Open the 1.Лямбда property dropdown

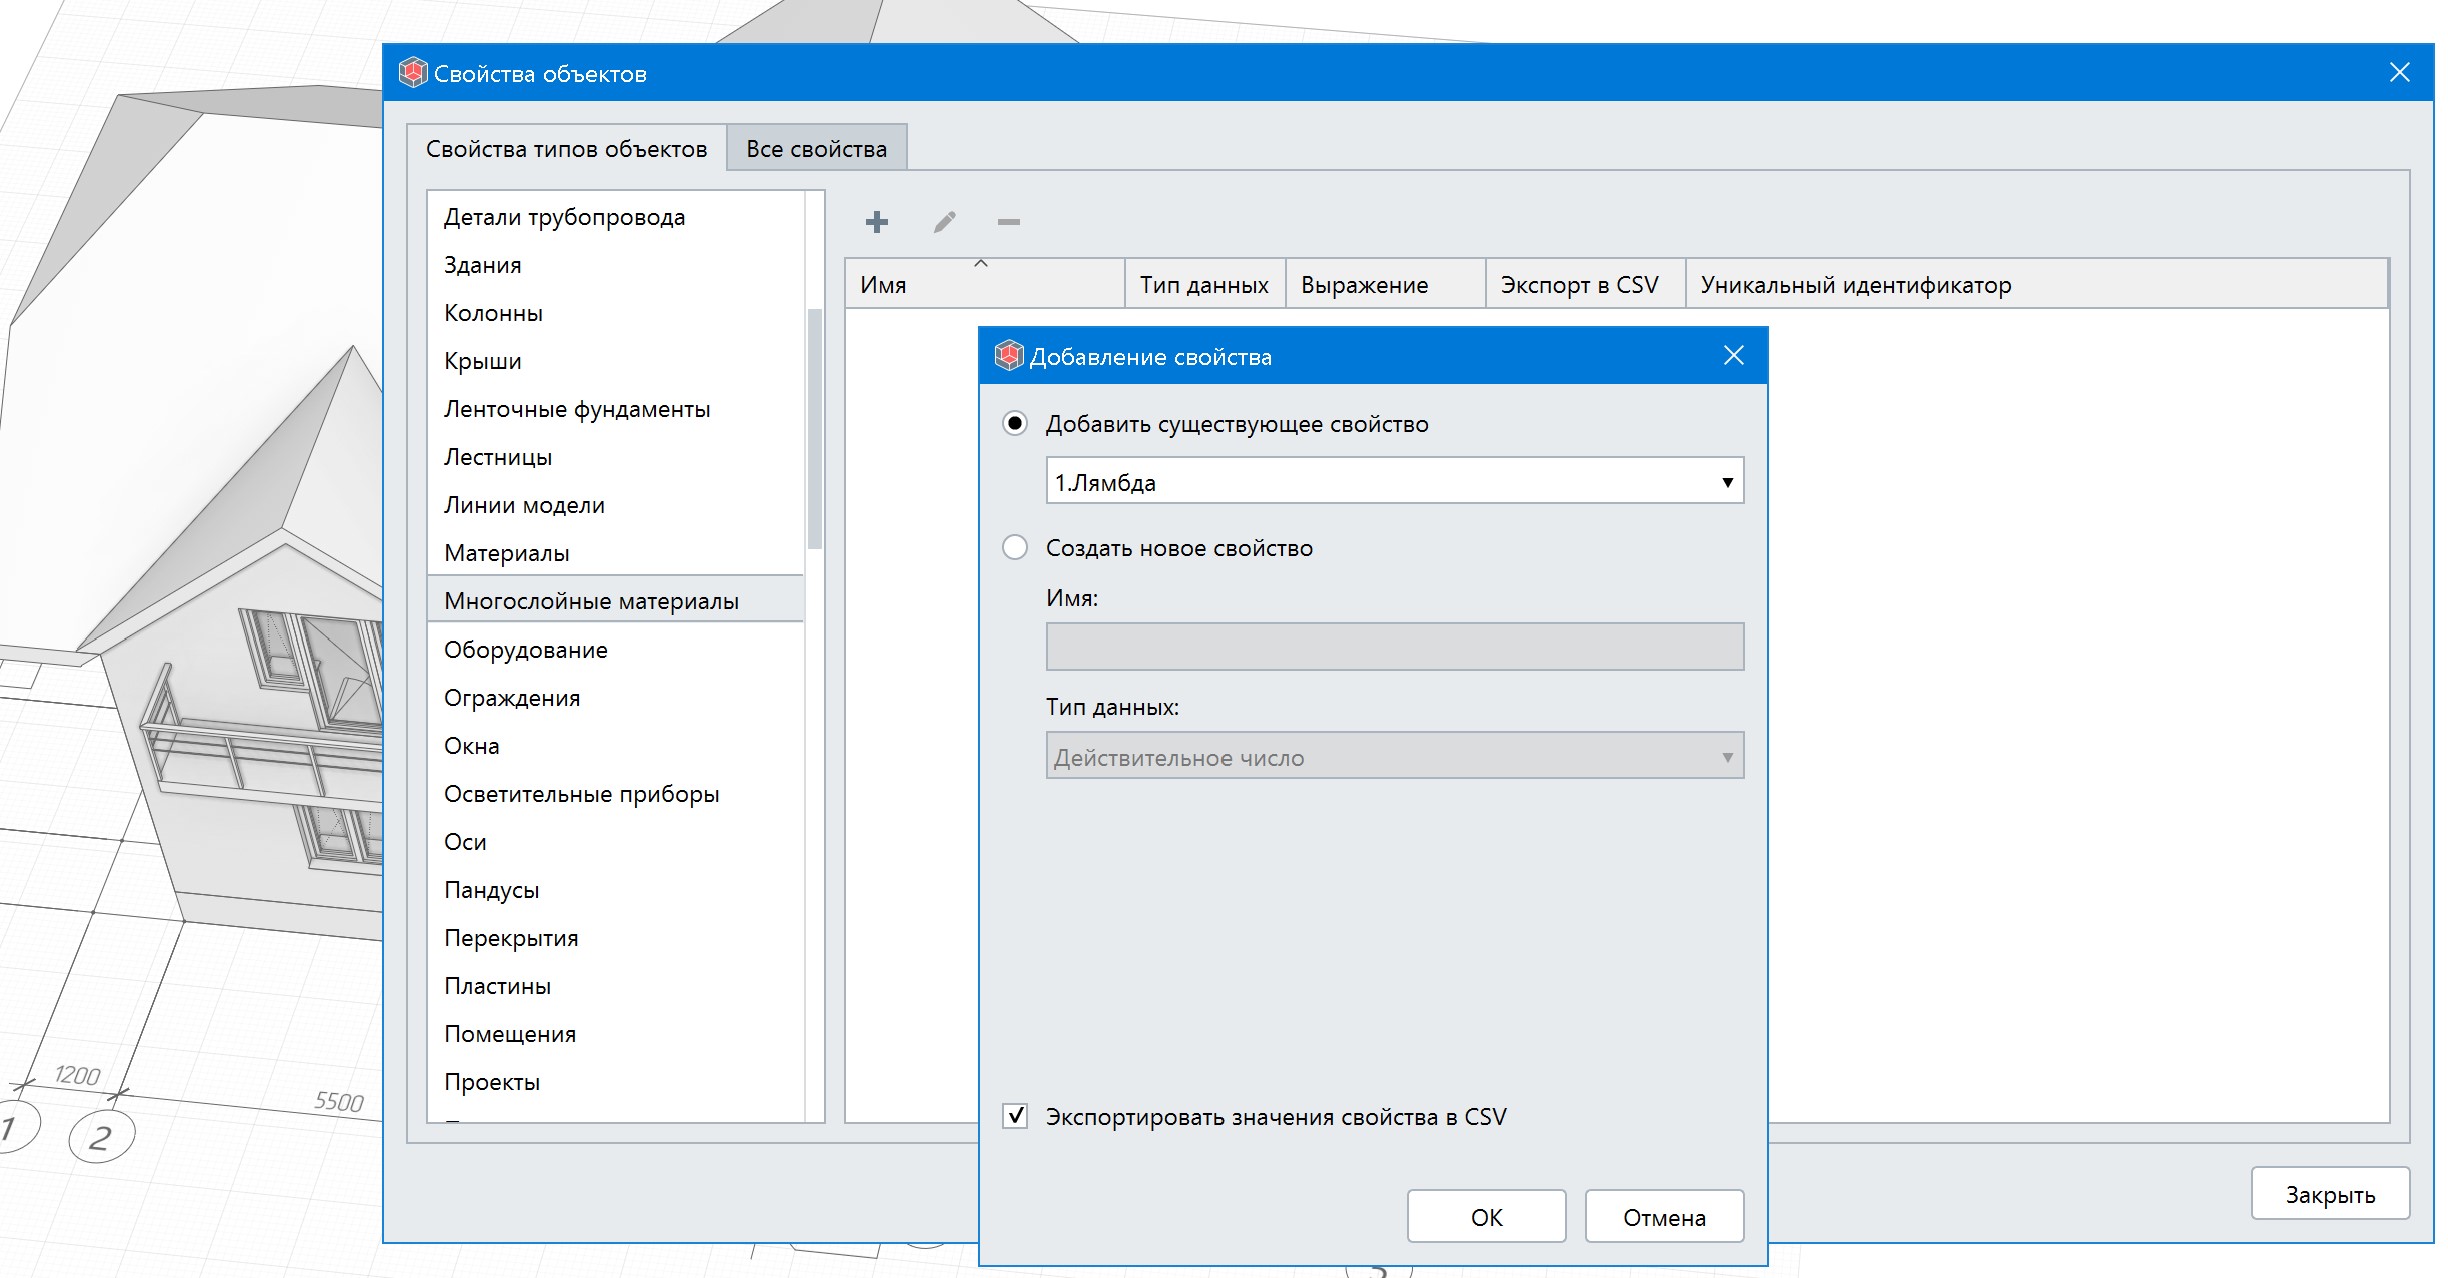coord(1395,481)
